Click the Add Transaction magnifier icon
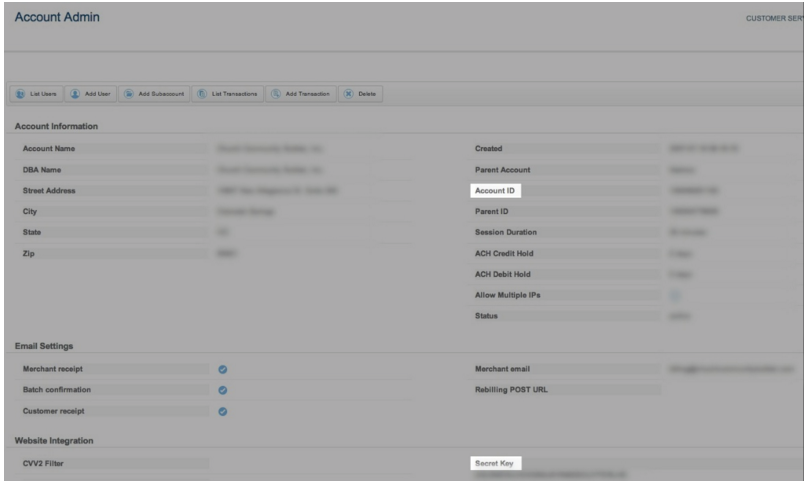 tap(276, 94)
